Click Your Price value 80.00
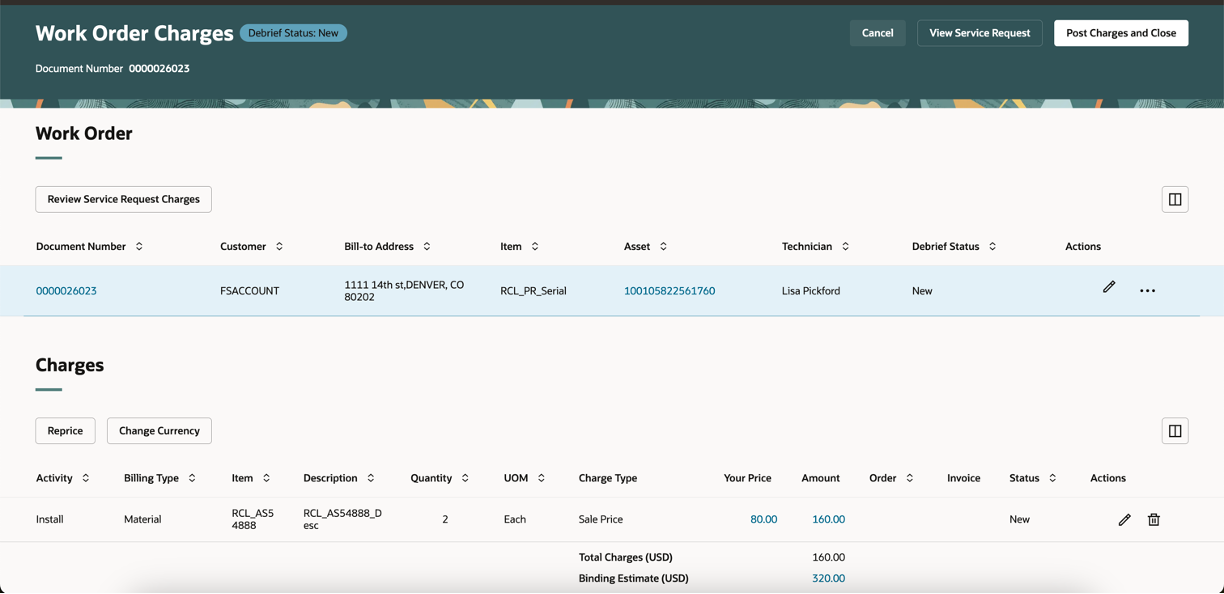 (x=764, y=520)
